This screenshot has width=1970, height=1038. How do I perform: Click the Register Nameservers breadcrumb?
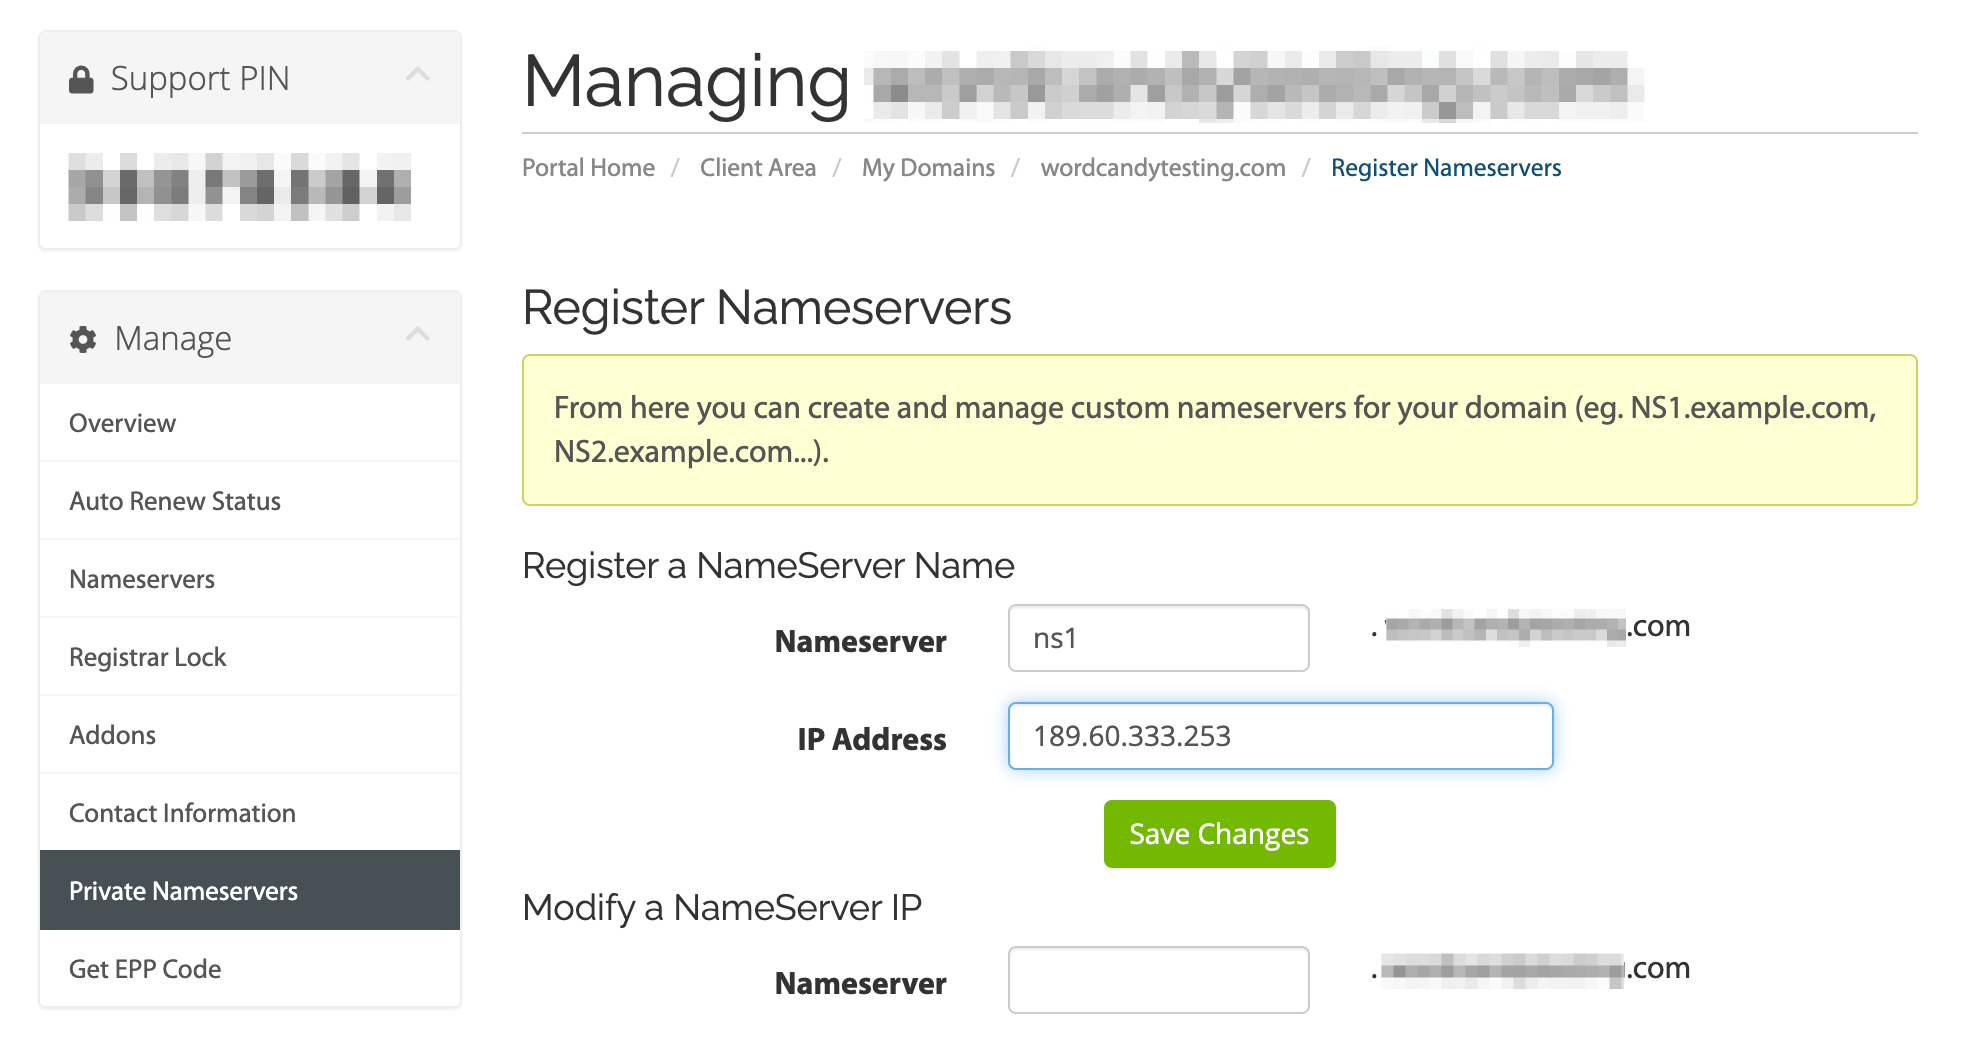(1445, 167)
